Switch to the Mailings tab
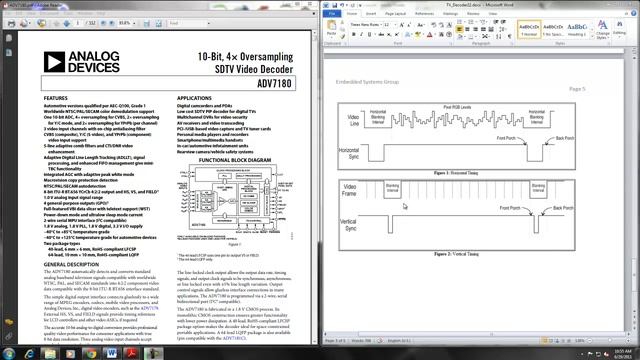 pos(450,13)
